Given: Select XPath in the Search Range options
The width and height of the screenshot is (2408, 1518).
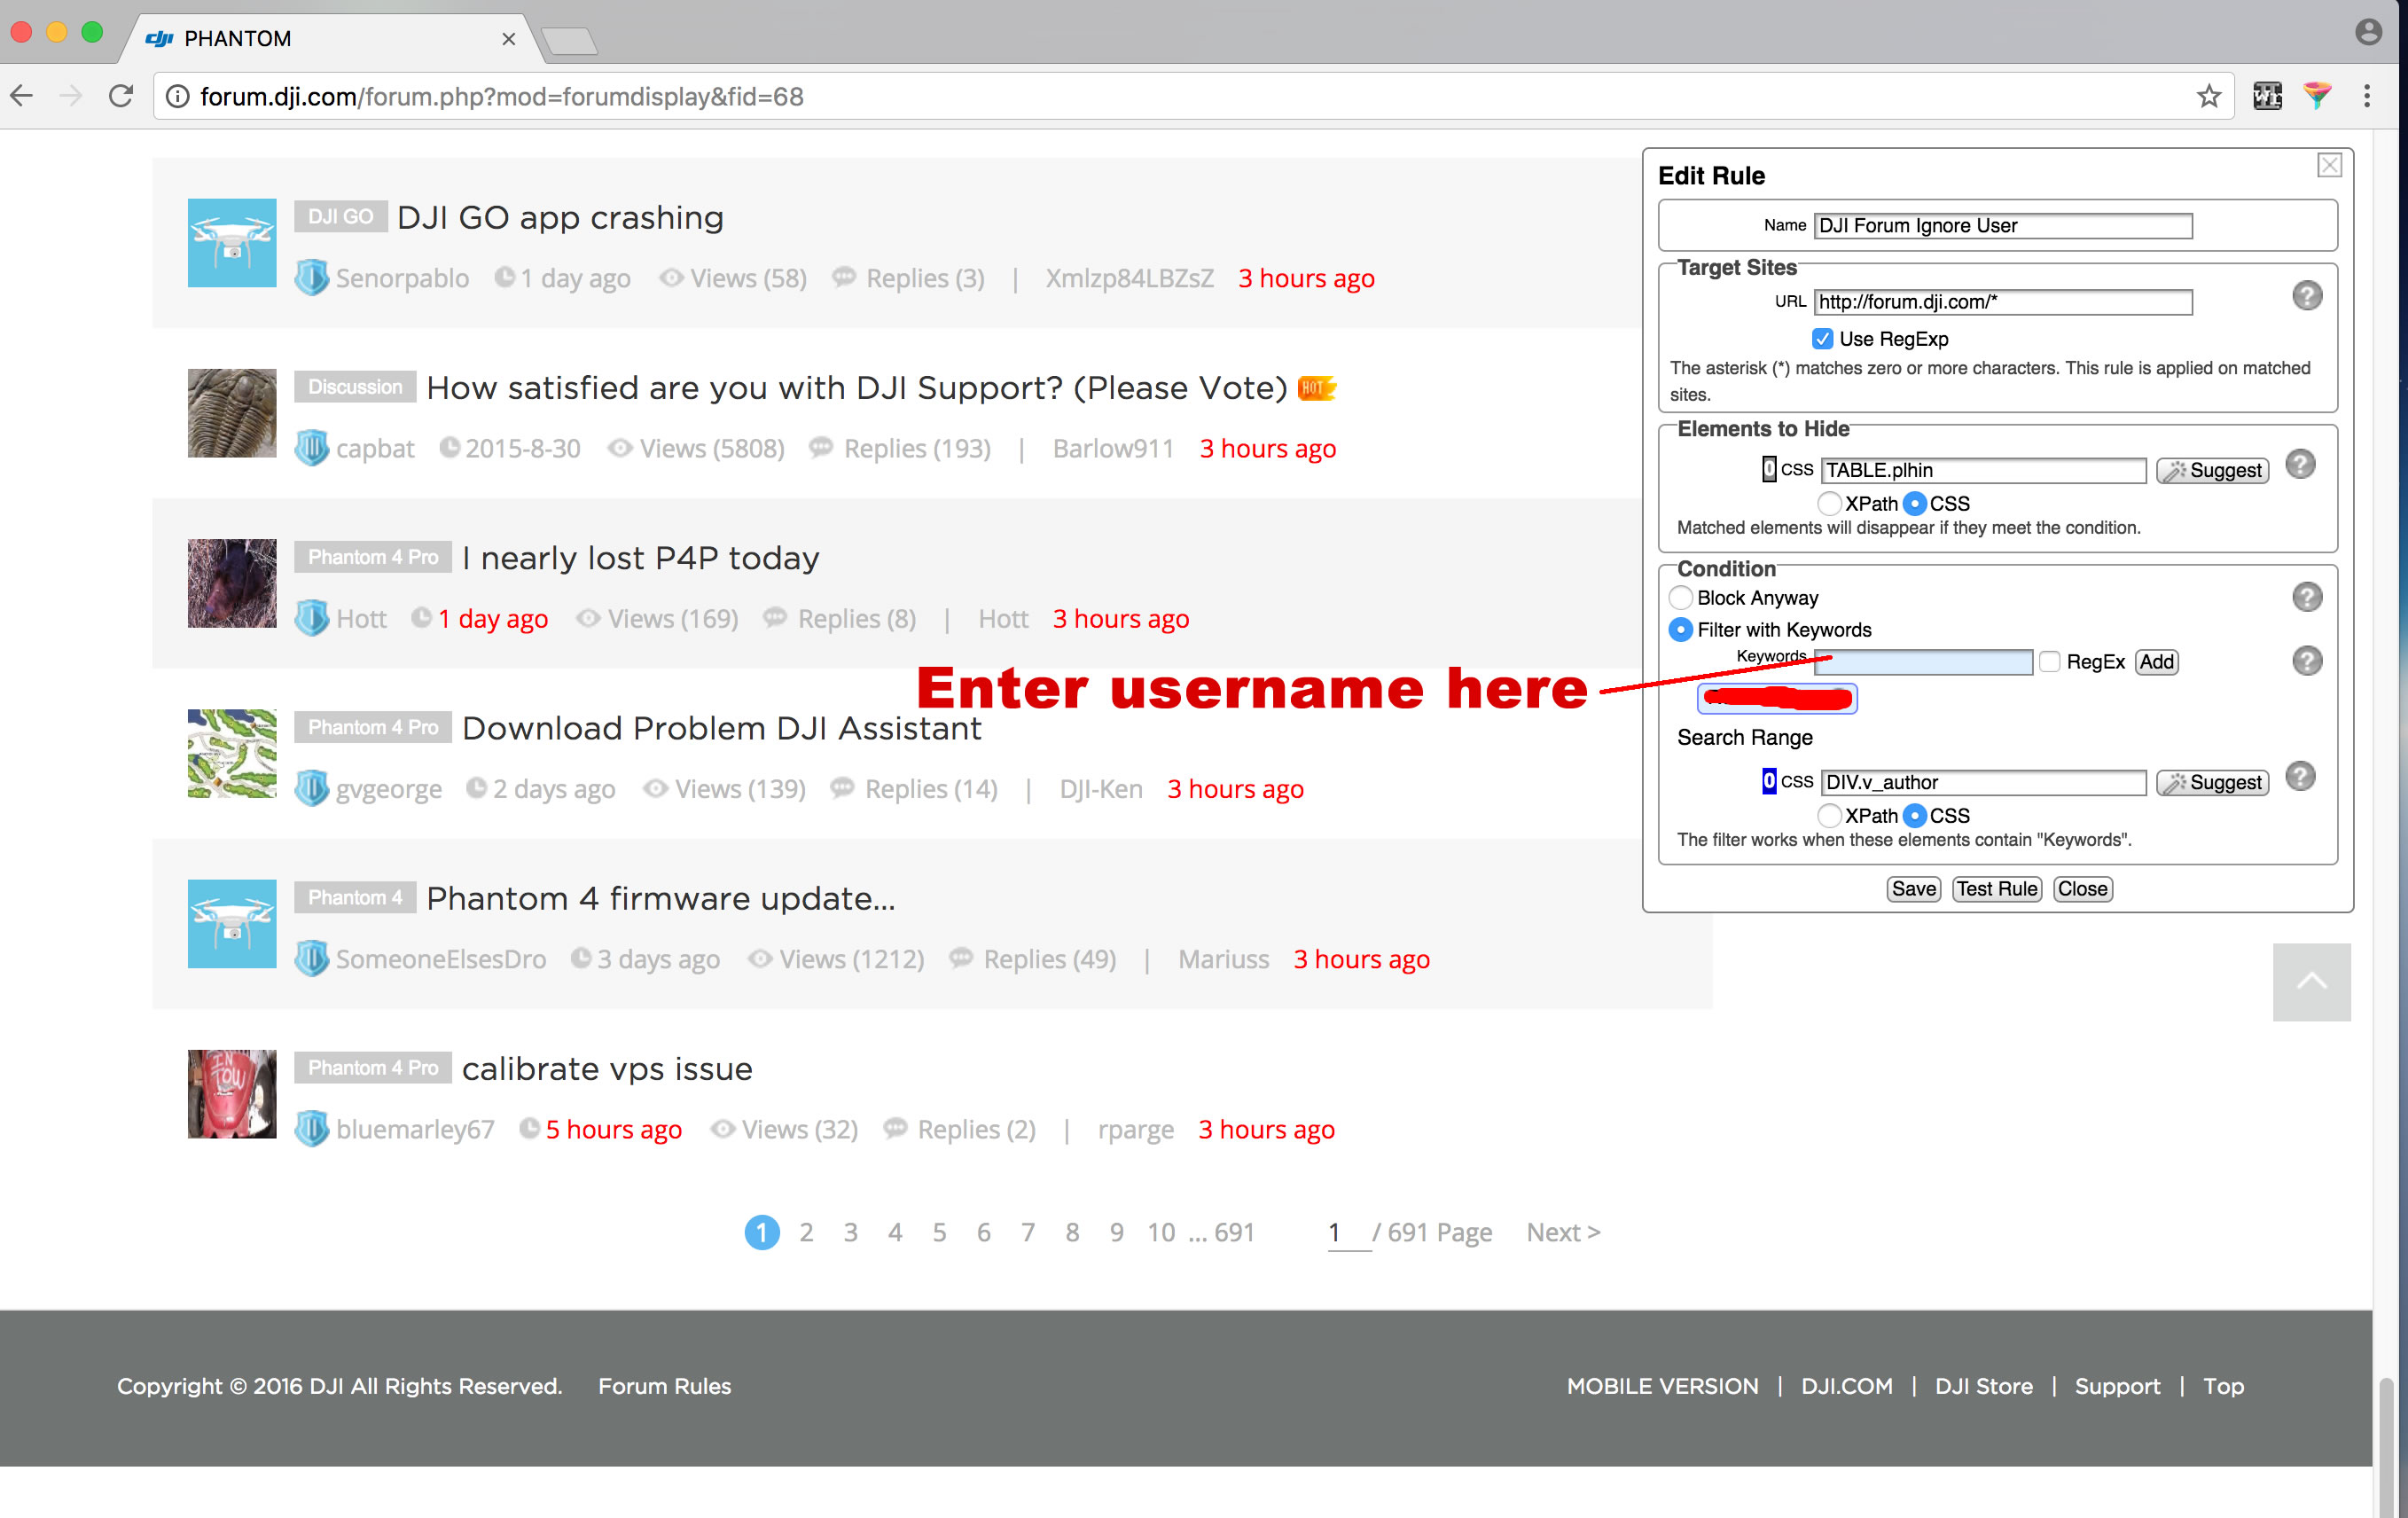Looking at the screenshot, I should (x=1829, y=815).
